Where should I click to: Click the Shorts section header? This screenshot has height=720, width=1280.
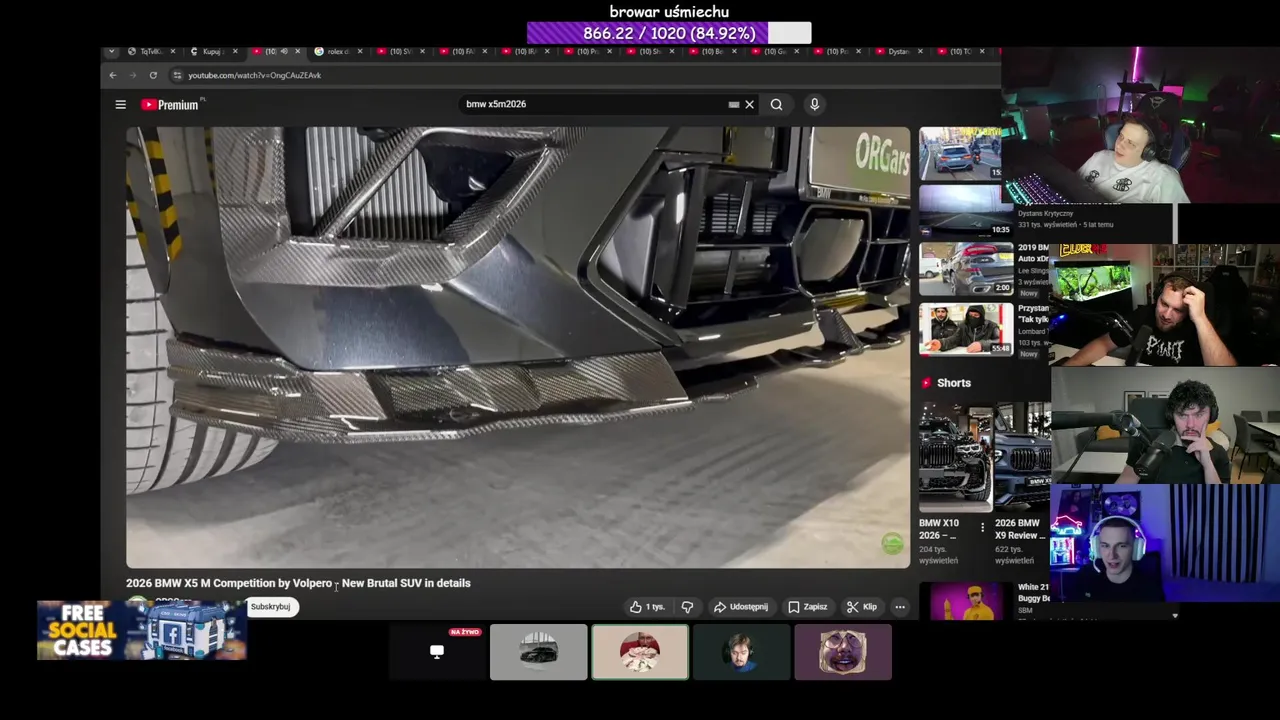[946, 383]
